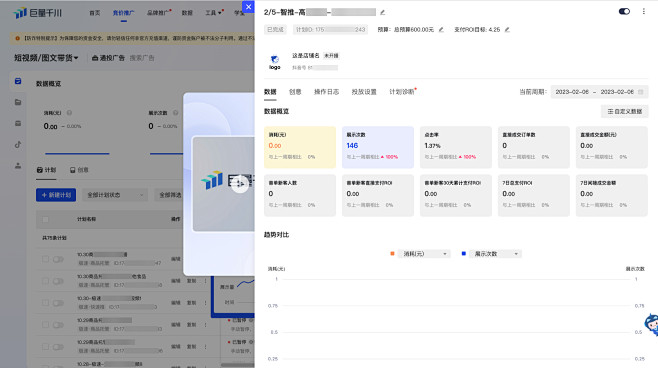Open the 消耗(元) trend series dropdown

coord(424,254)
